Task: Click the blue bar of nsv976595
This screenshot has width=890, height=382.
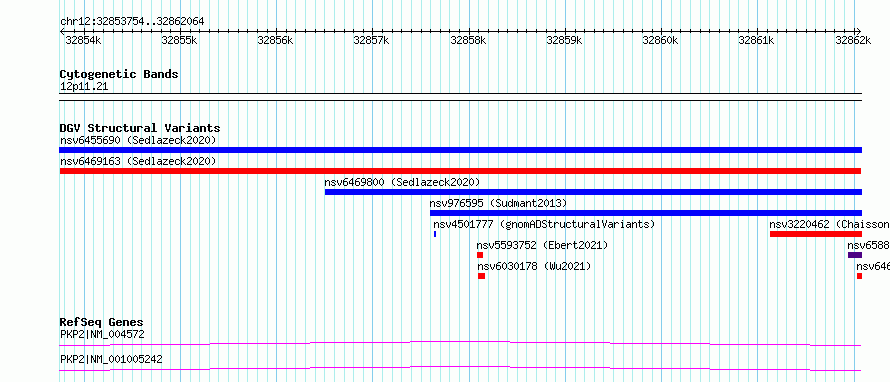Action: coord(645,213)
